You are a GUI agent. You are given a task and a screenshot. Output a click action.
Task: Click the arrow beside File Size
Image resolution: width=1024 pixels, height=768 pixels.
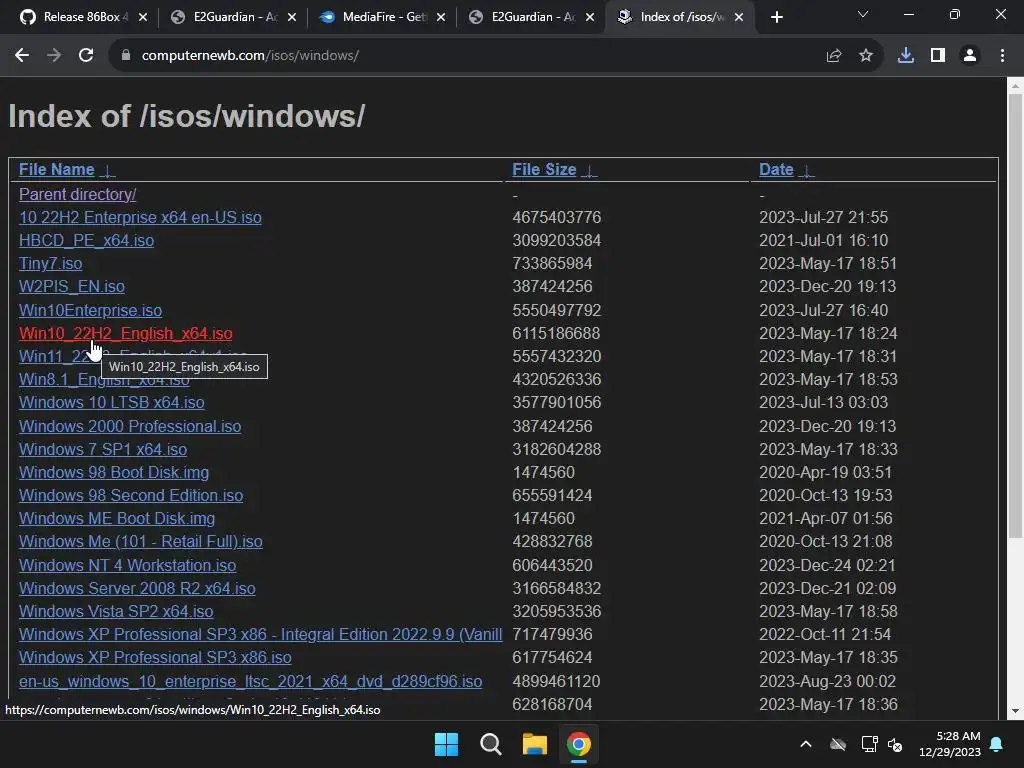589,171
